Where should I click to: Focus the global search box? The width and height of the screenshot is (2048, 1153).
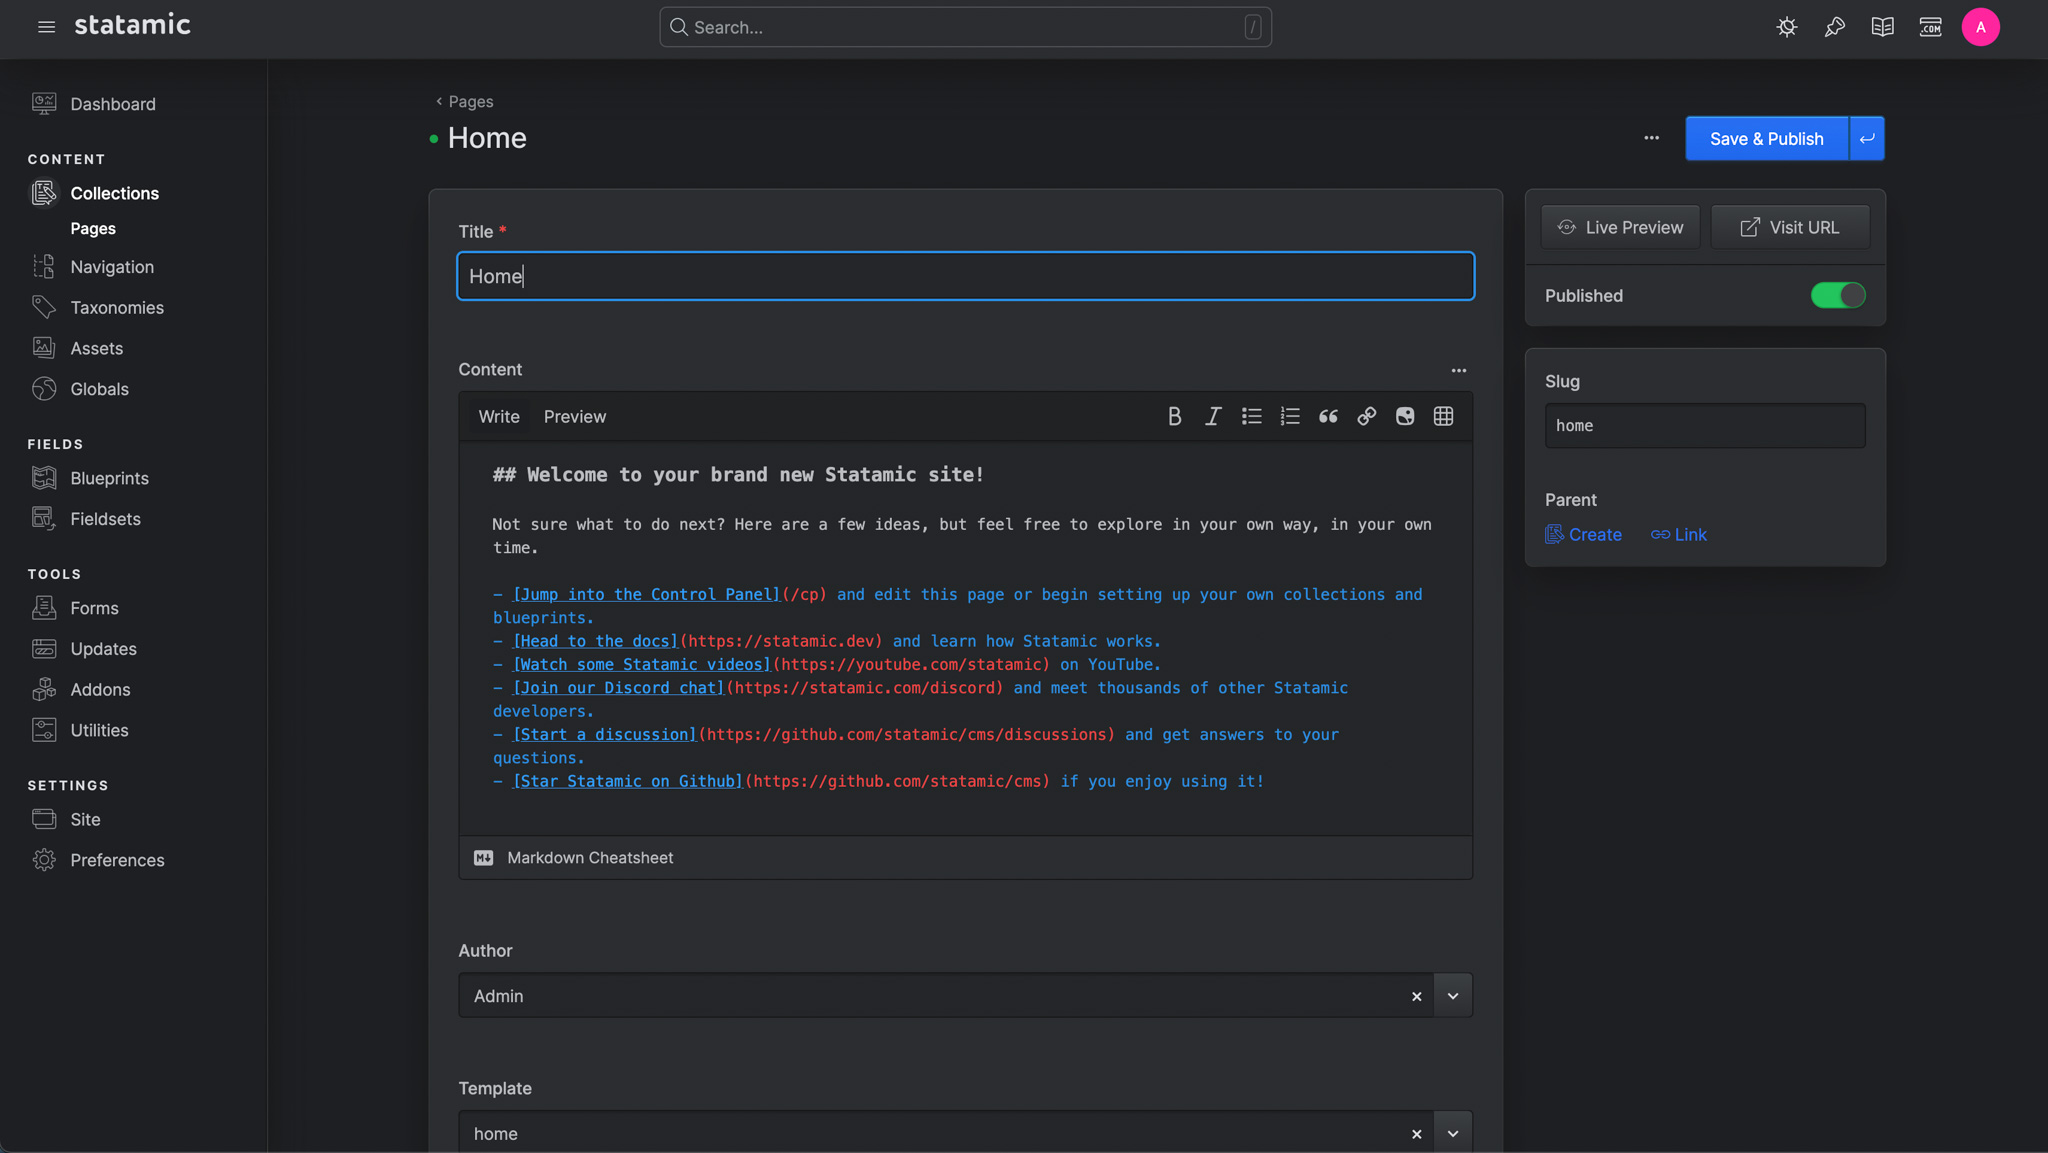point(965,27)
